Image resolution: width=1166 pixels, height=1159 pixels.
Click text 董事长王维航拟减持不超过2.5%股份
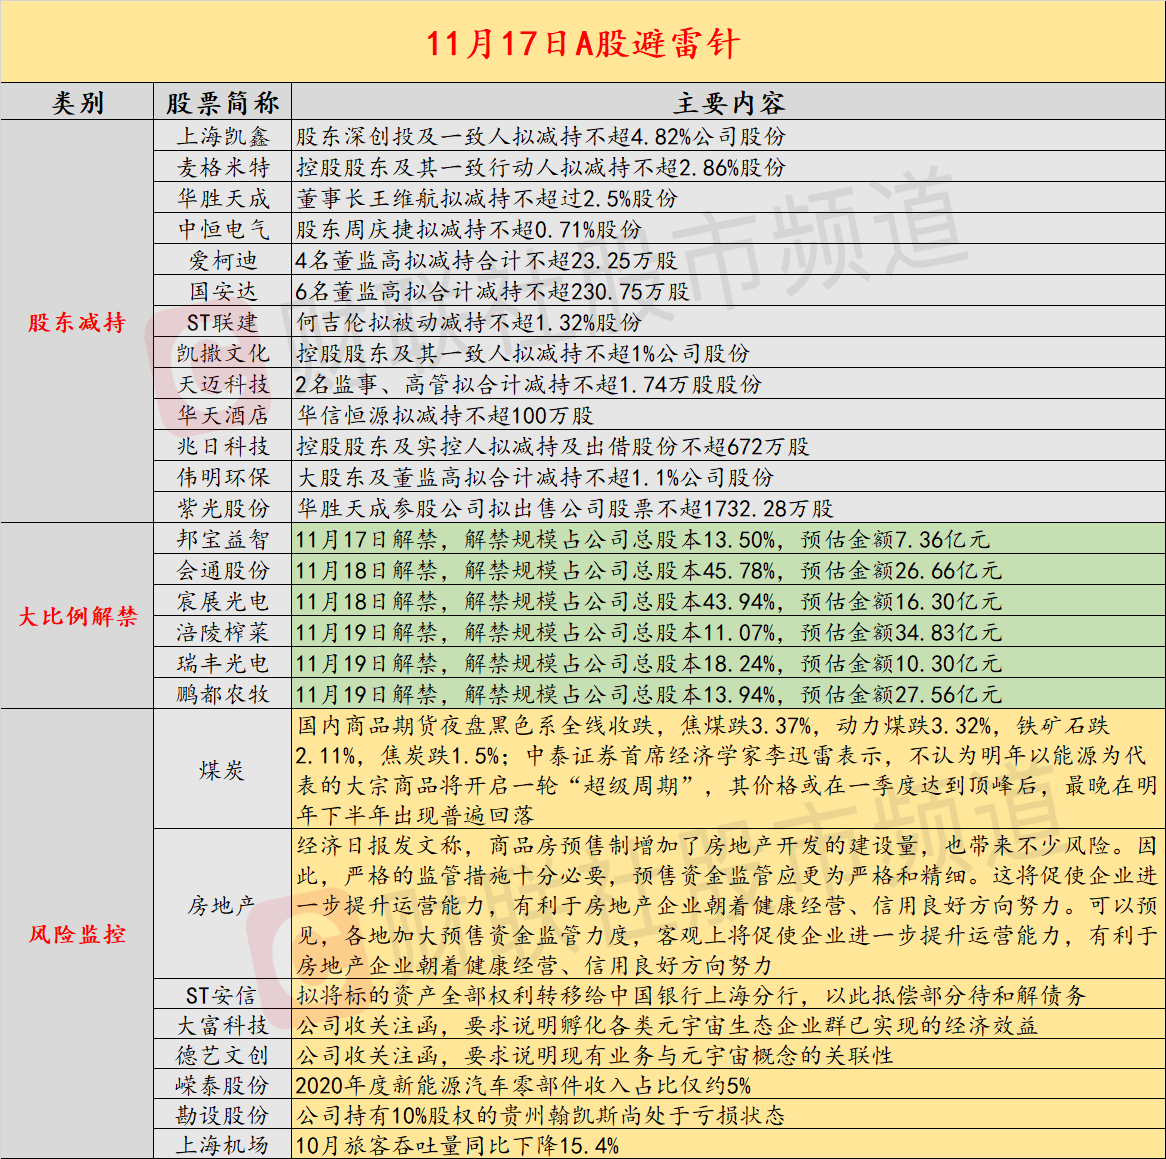(x=487, y=198)
